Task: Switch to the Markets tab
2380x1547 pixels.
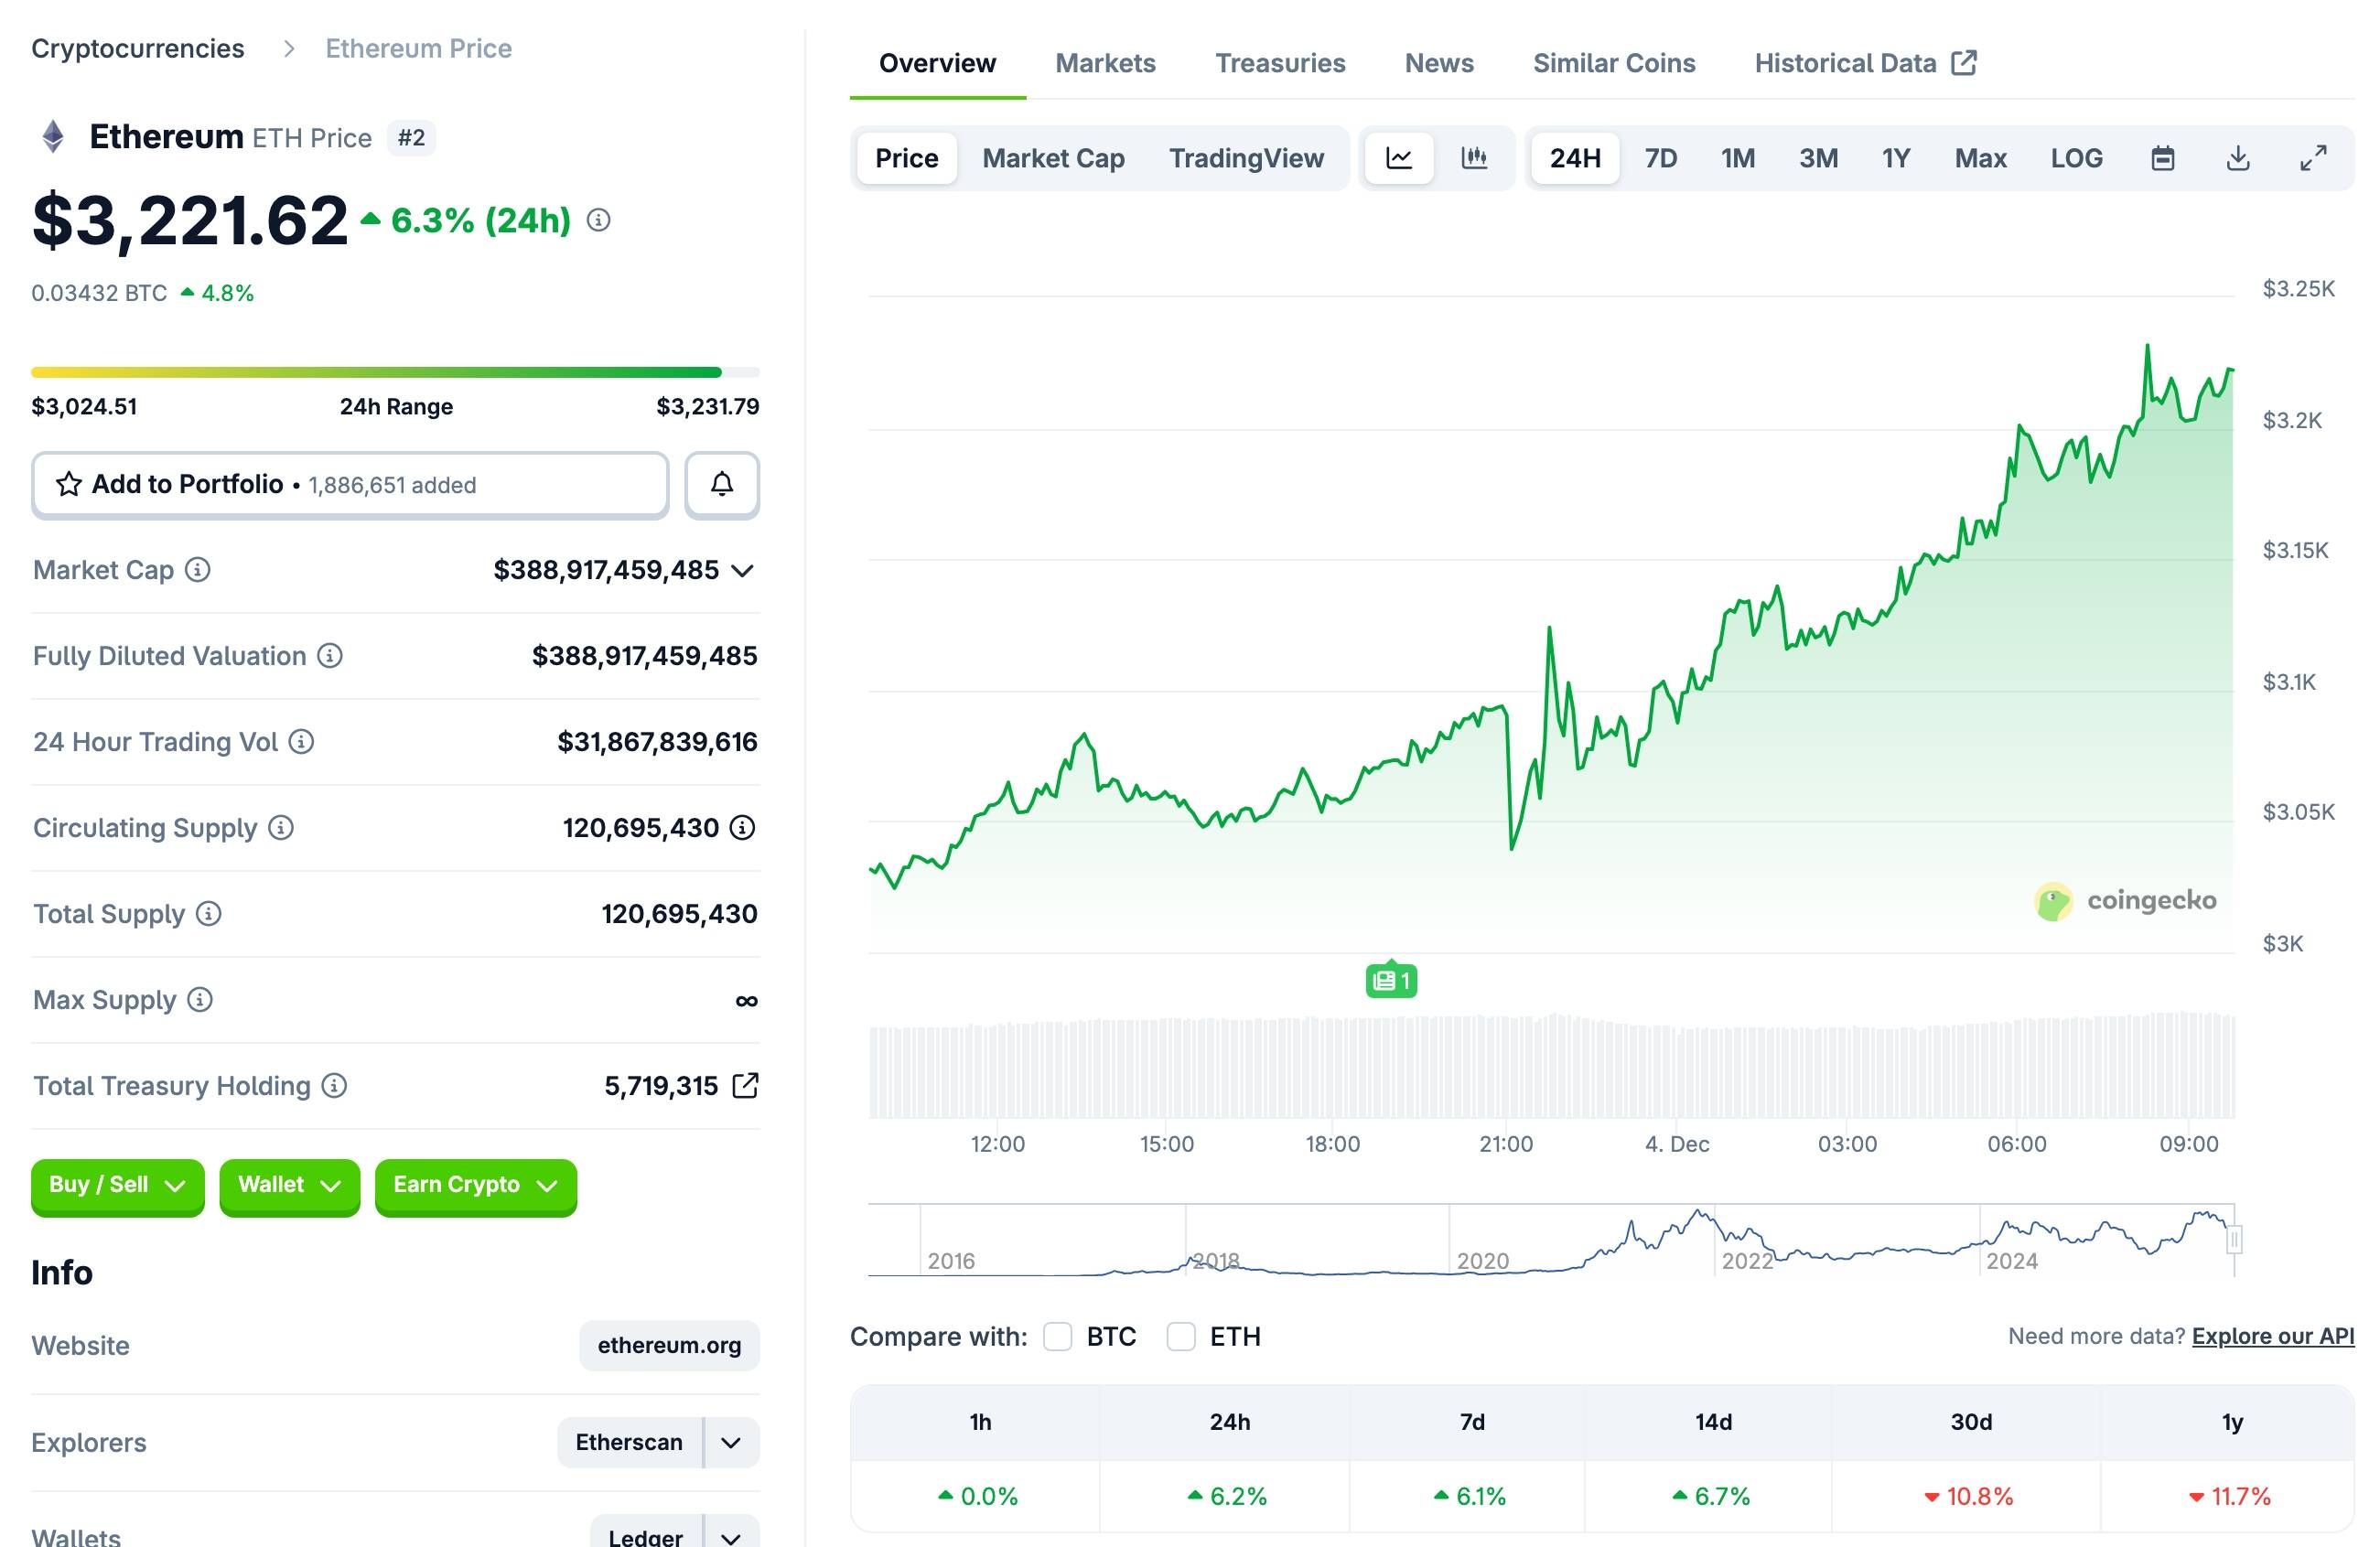Action: coord(1105,62)
